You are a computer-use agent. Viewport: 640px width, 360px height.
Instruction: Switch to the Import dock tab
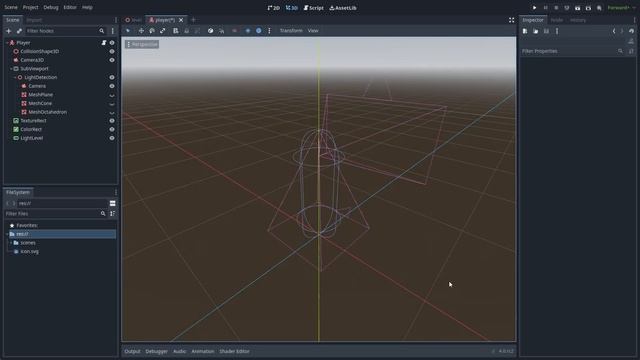tap(34, 20)
